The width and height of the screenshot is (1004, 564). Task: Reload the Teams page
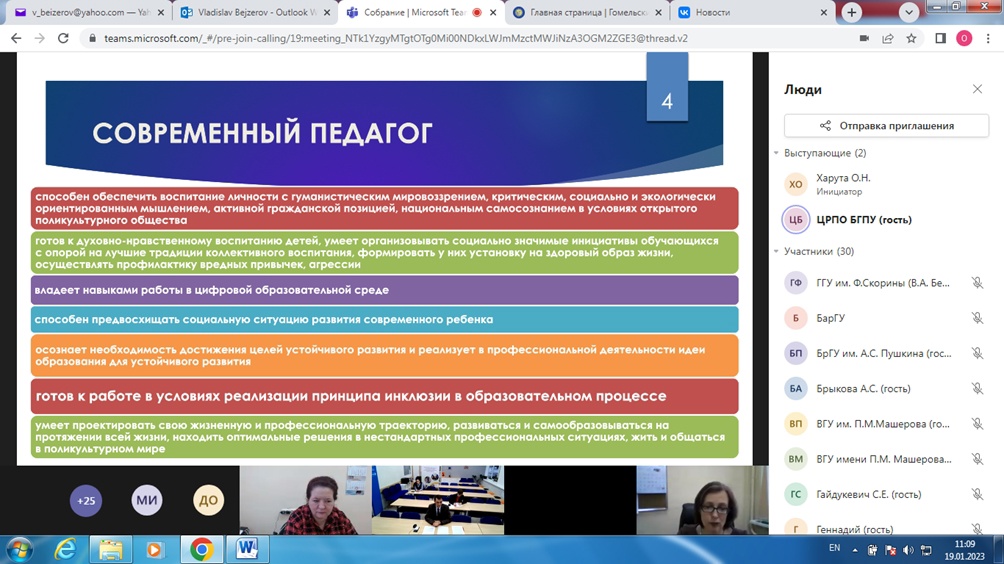(x=63, y=39)
